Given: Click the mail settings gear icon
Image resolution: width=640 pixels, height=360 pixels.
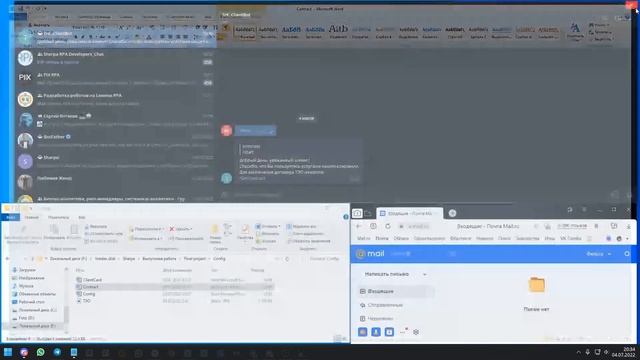Looking at the screenshot, I should 416,332.
